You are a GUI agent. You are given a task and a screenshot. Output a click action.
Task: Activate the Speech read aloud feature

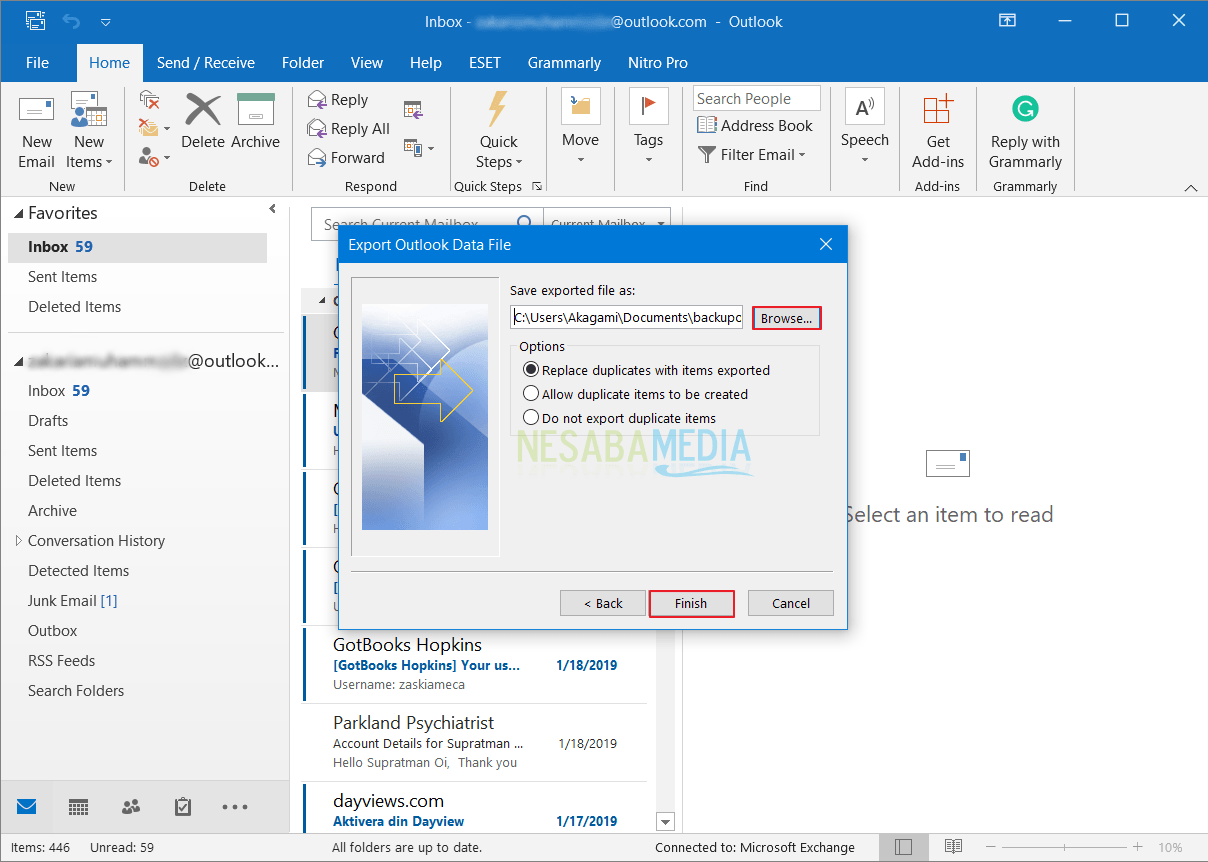[x=864, y=130]
